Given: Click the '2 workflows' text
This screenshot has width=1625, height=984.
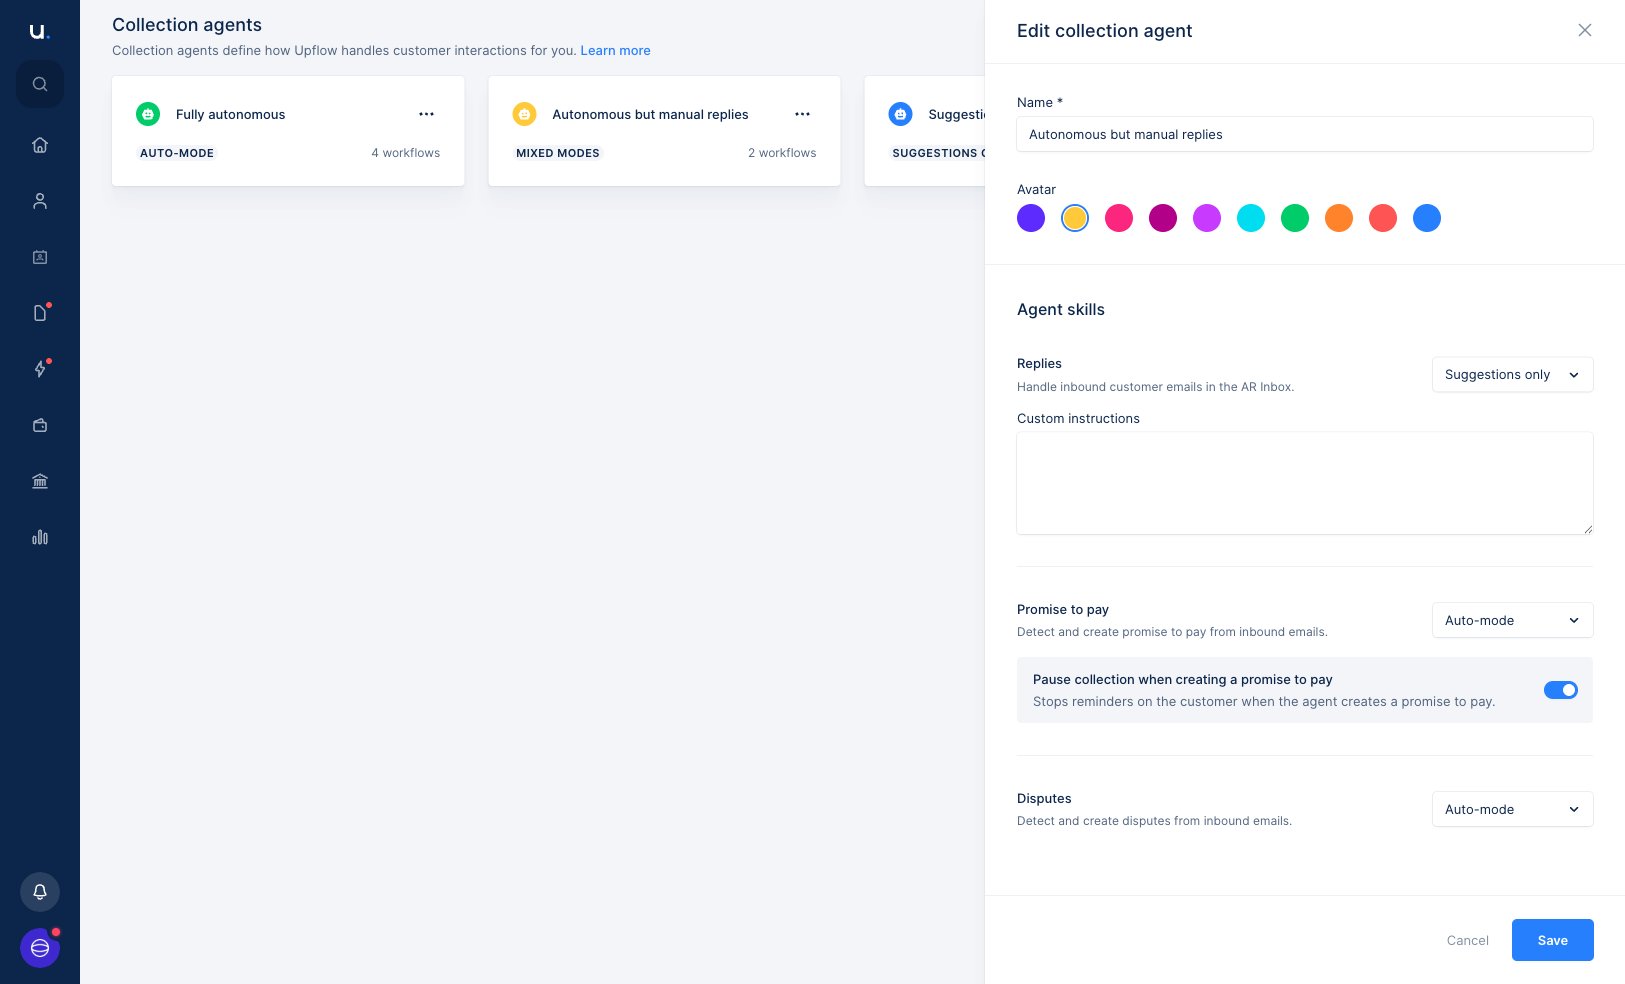Looking at the screenshot, I should [x=782, y=153].
